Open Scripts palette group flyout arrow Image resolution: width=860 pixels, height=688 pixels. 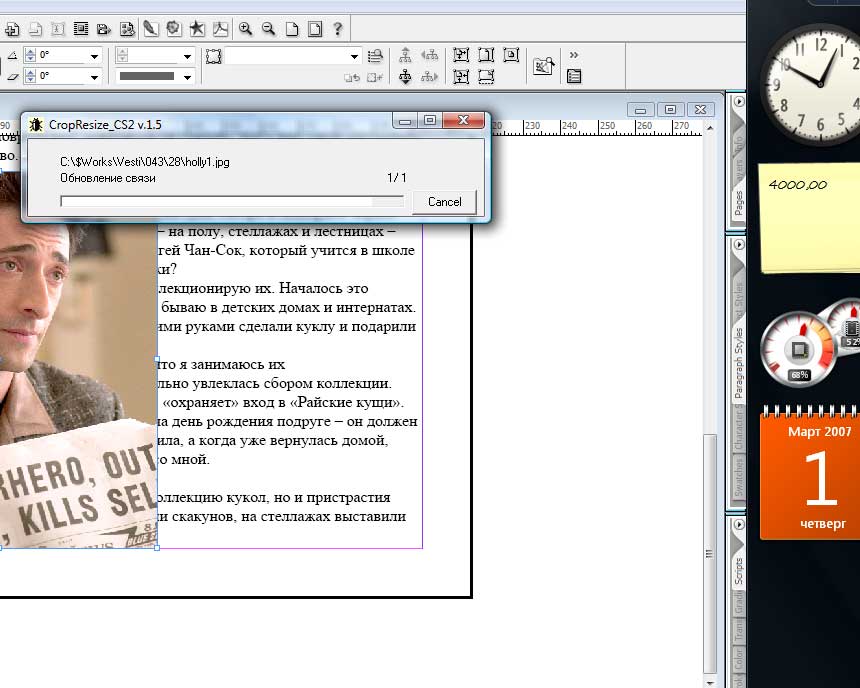point(739,524)
